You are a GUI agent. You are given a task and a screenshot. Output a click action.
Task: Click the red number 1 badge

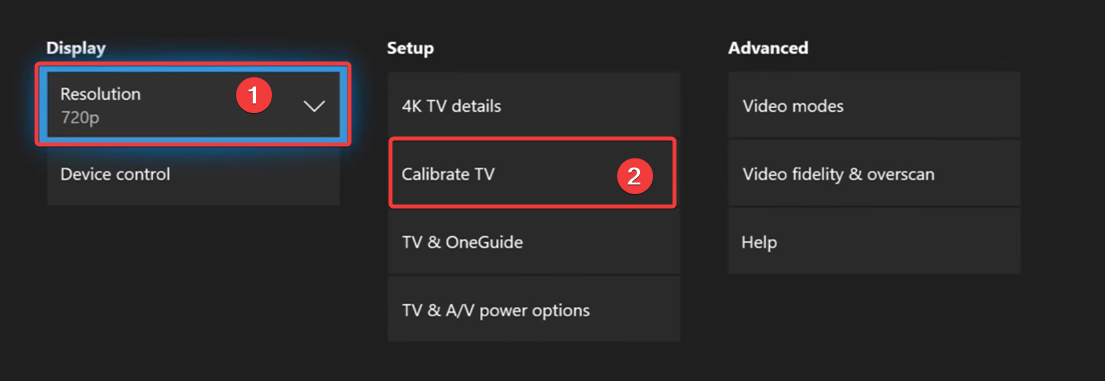click(x=254, y=94)
